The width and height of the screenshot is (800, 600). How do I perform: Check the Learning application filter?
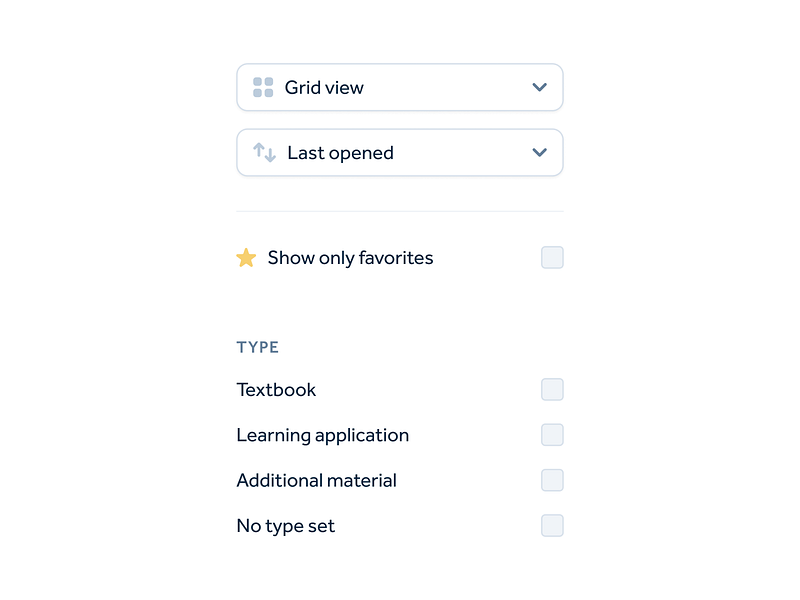[x=551, y=435]
